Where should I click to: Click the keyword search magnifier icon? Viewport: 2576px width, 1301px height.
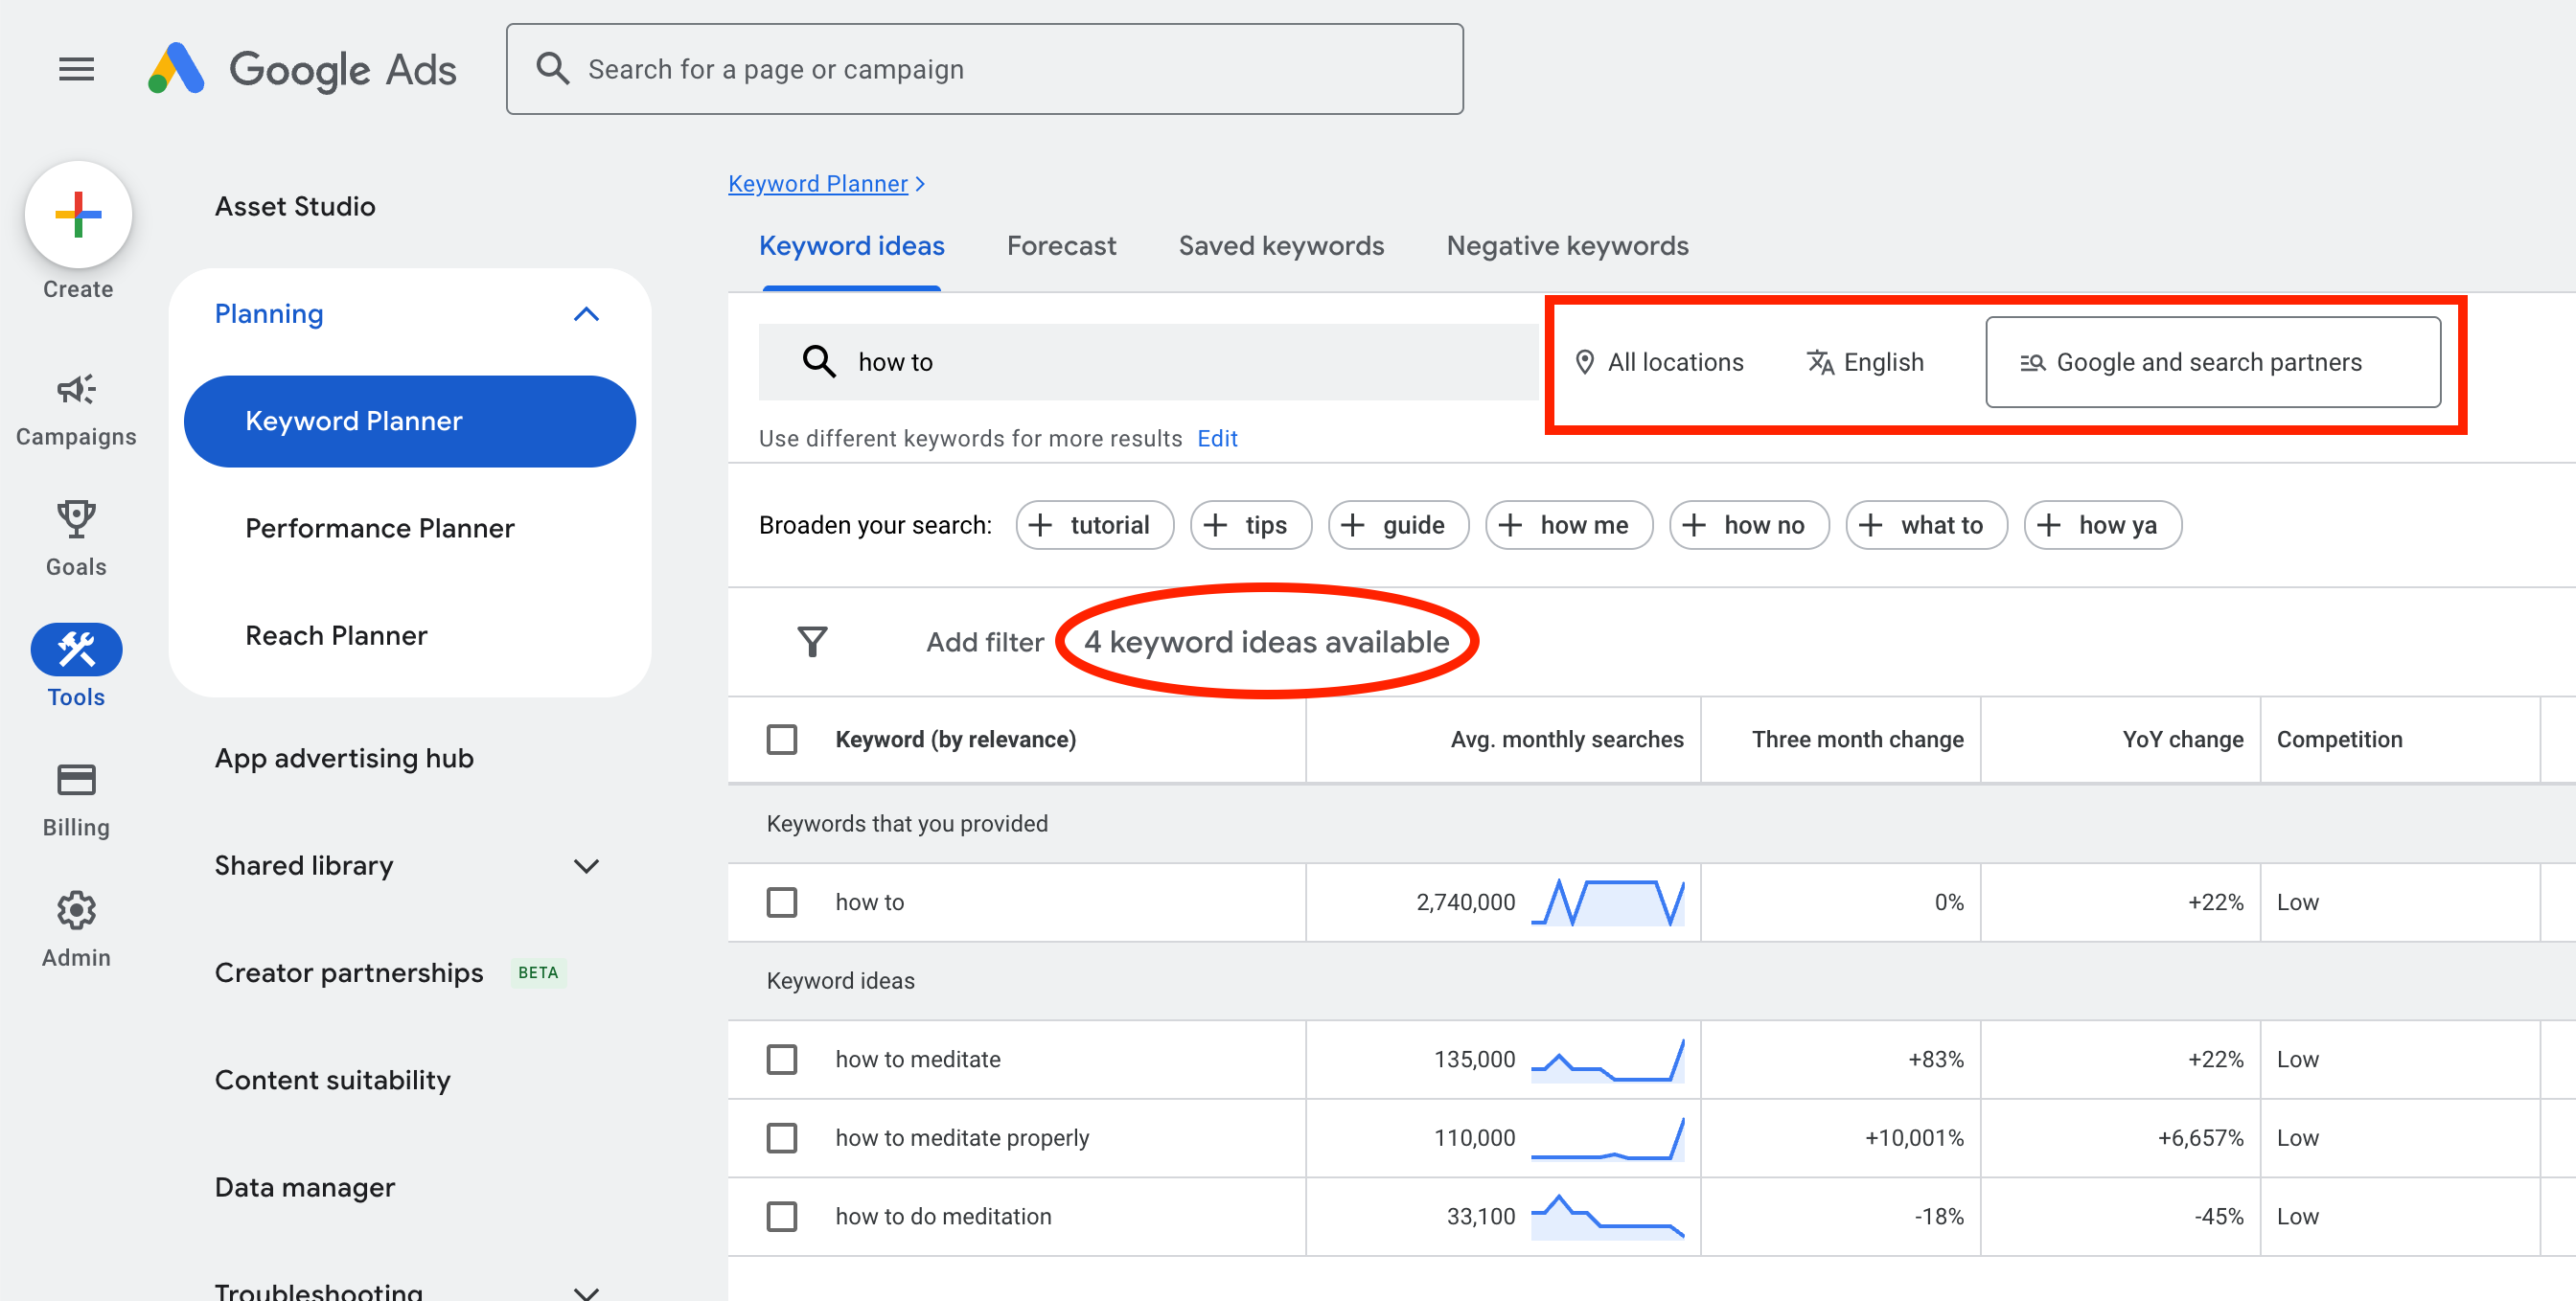819,361
